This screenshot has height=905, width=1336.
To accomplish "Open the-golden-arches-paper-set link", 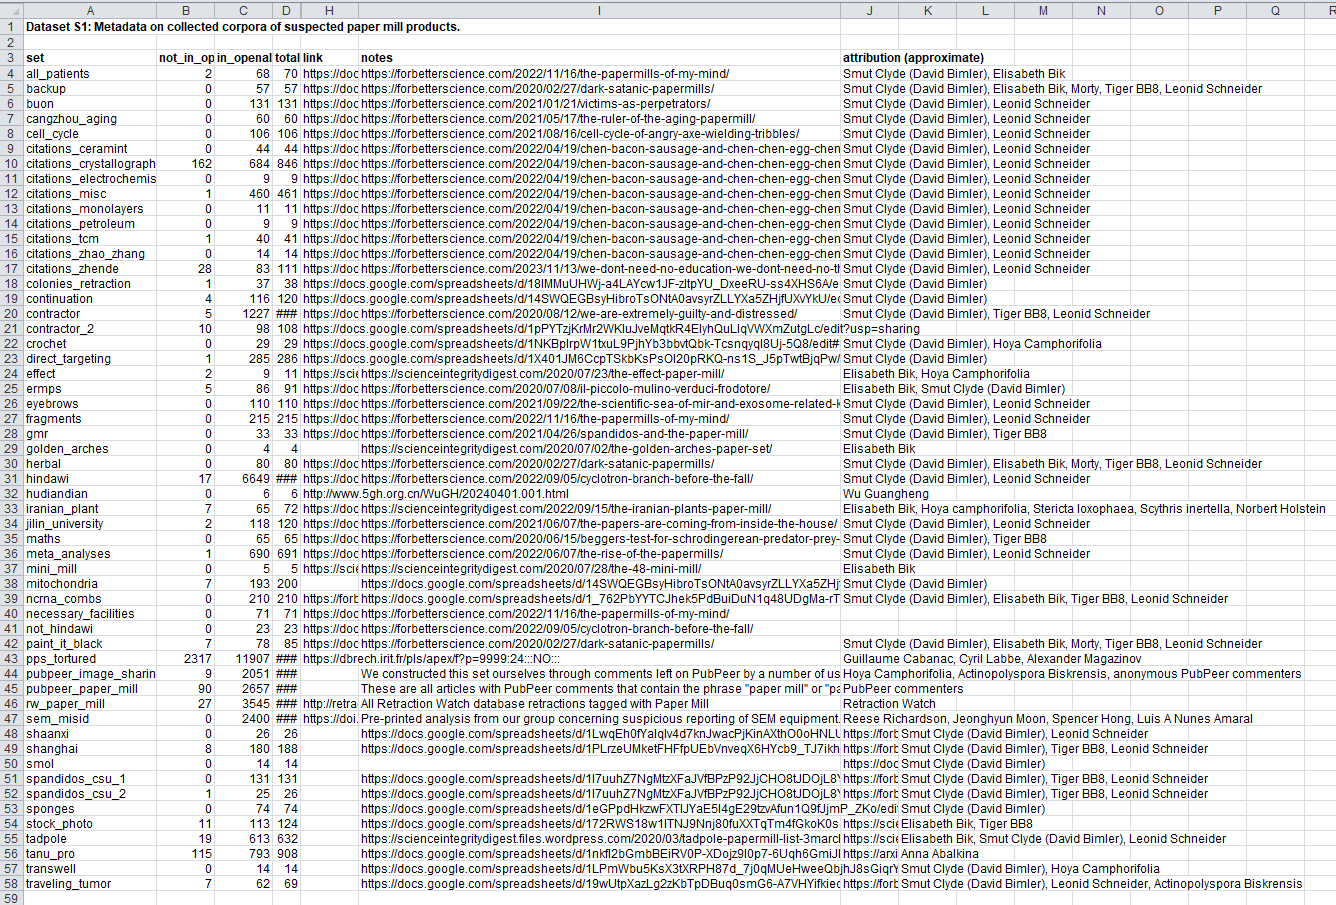I will (566, 449).
